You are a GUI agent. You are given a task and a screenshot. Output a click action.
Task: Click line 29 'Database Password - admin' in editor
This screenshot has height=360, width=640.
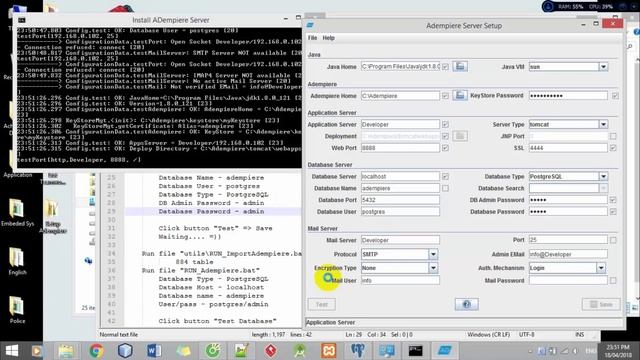211,211
